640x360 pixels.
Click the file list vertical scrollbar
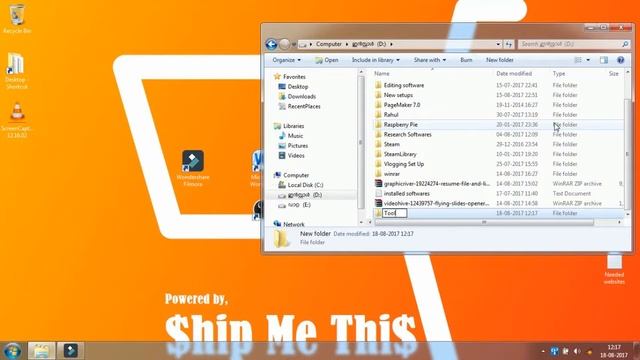click(627, 153)
